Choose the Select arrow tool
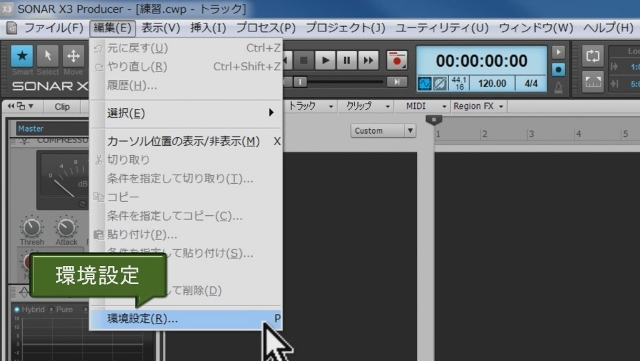The image size is (640, 361). coord(48,56)
